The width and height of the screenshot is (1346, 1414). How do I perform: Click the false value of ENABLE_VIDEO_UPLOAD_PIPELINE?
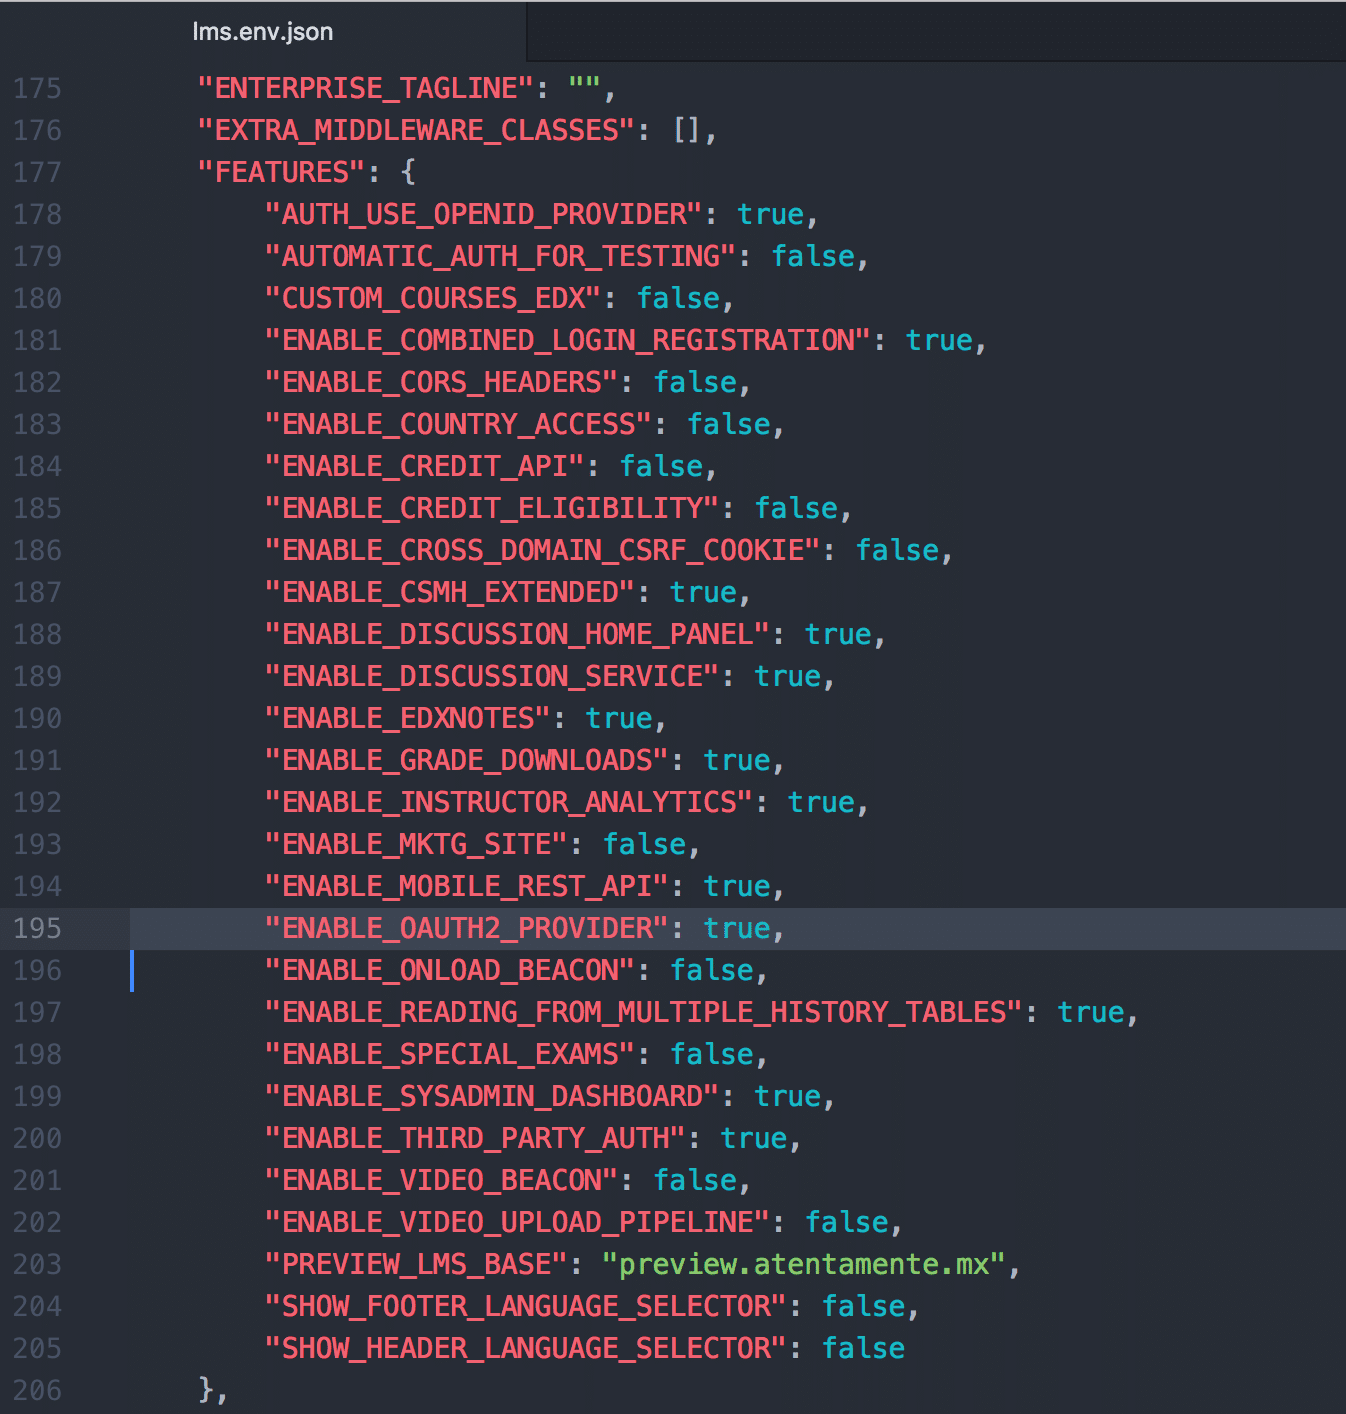[x=847, y=1222]
